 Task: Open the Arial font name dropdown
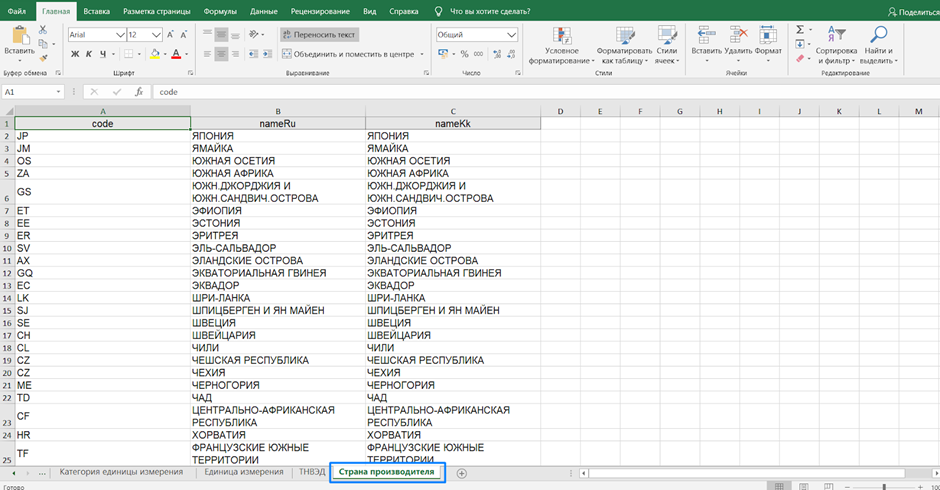tap(120, 35)
